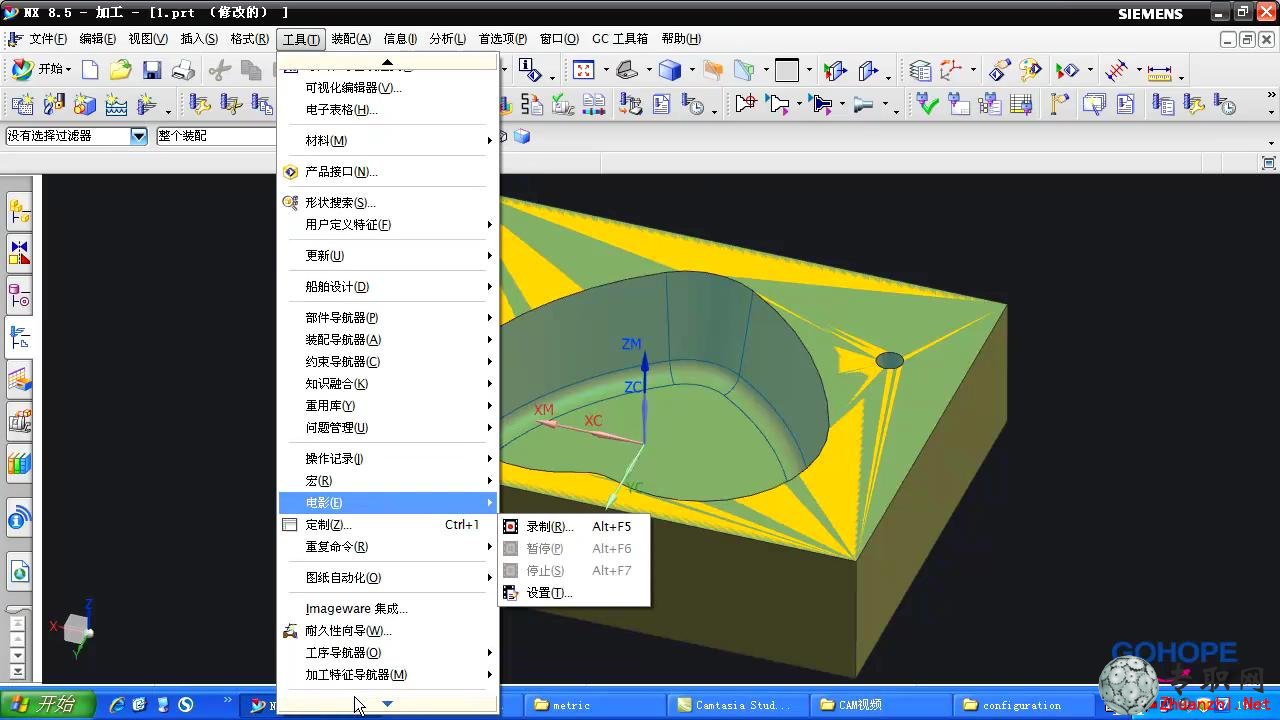Click the Print icon
Image resolution: width=1280 pixels, height=720 pixels.
(x=183, y=70)
